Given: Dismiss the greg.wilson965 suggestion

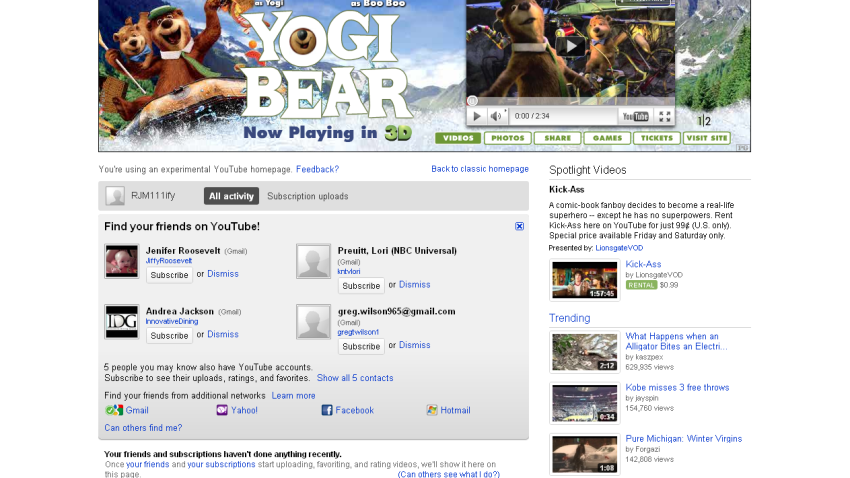Looking at the screenshot, I should pyautogui.click(x=415, y=345).
